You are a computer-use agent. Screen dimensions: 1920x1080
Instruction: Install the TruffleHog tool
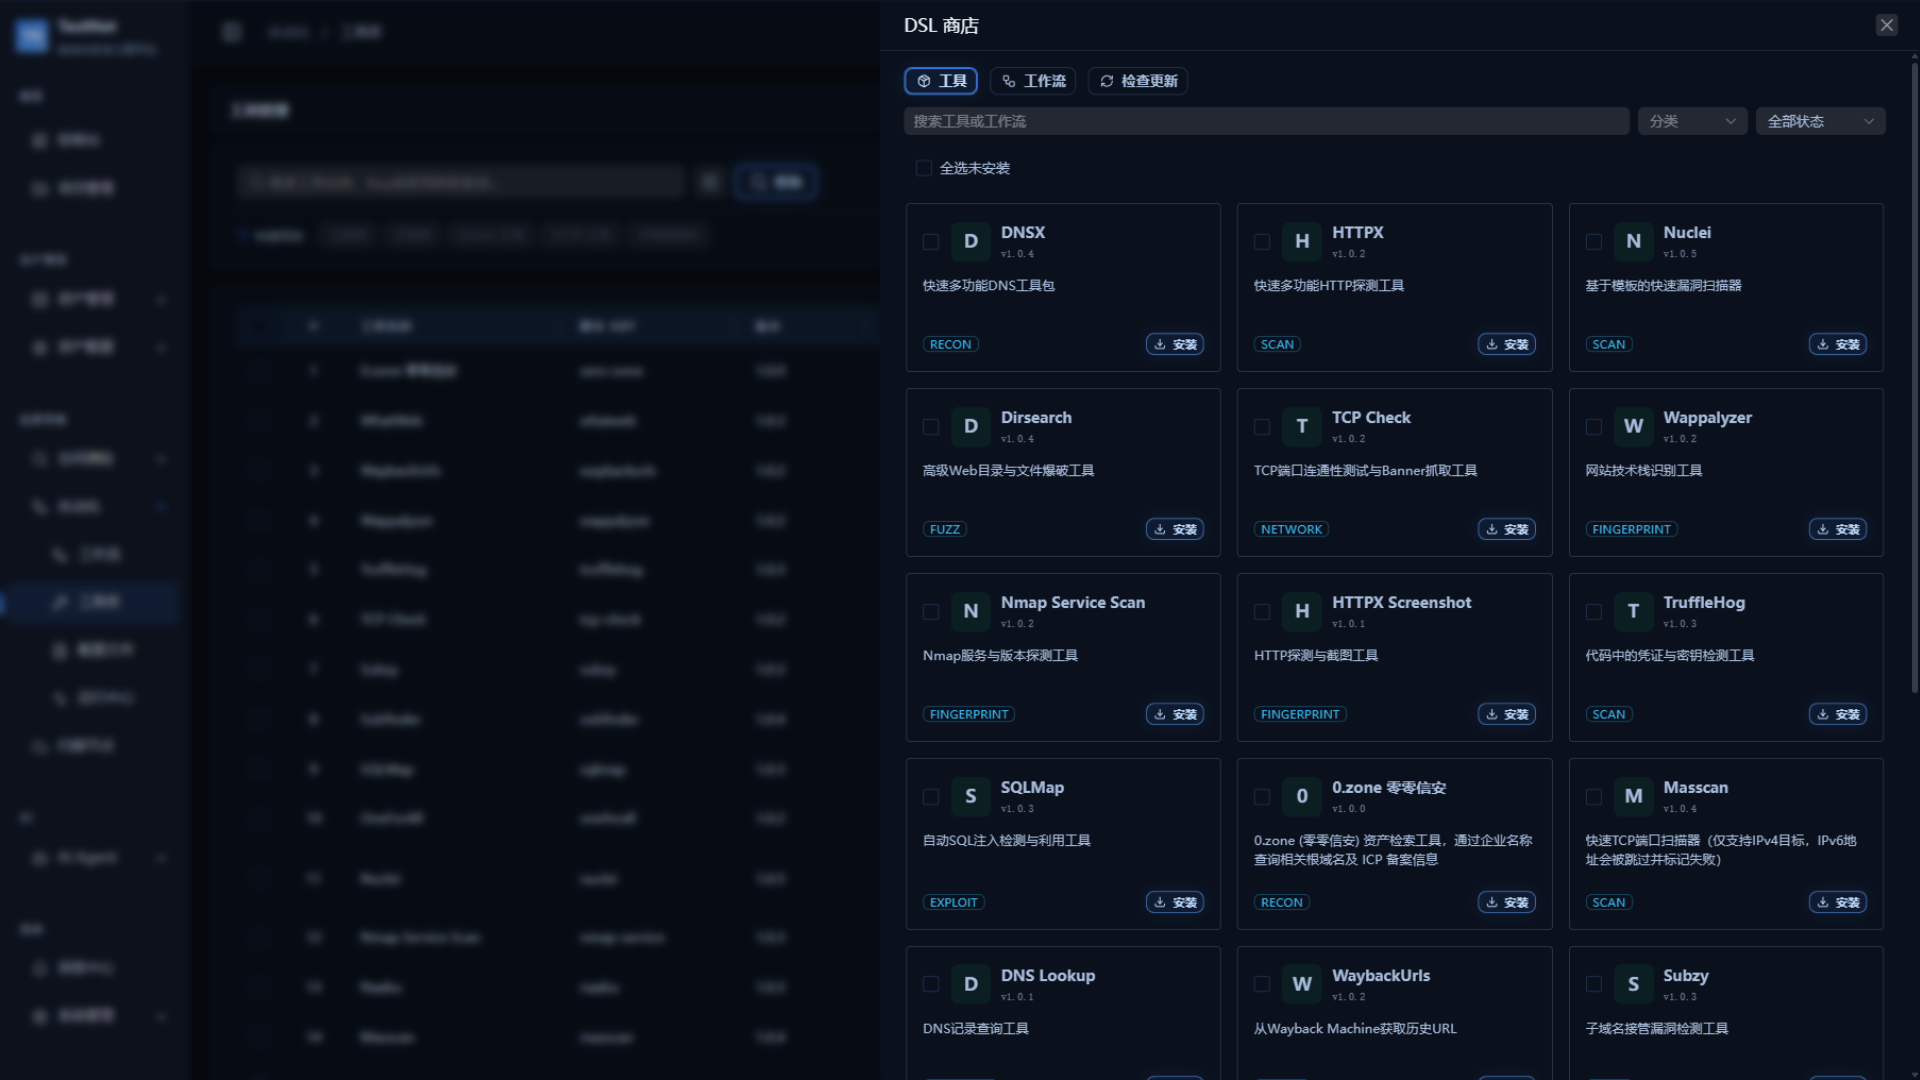point(1838,714)
